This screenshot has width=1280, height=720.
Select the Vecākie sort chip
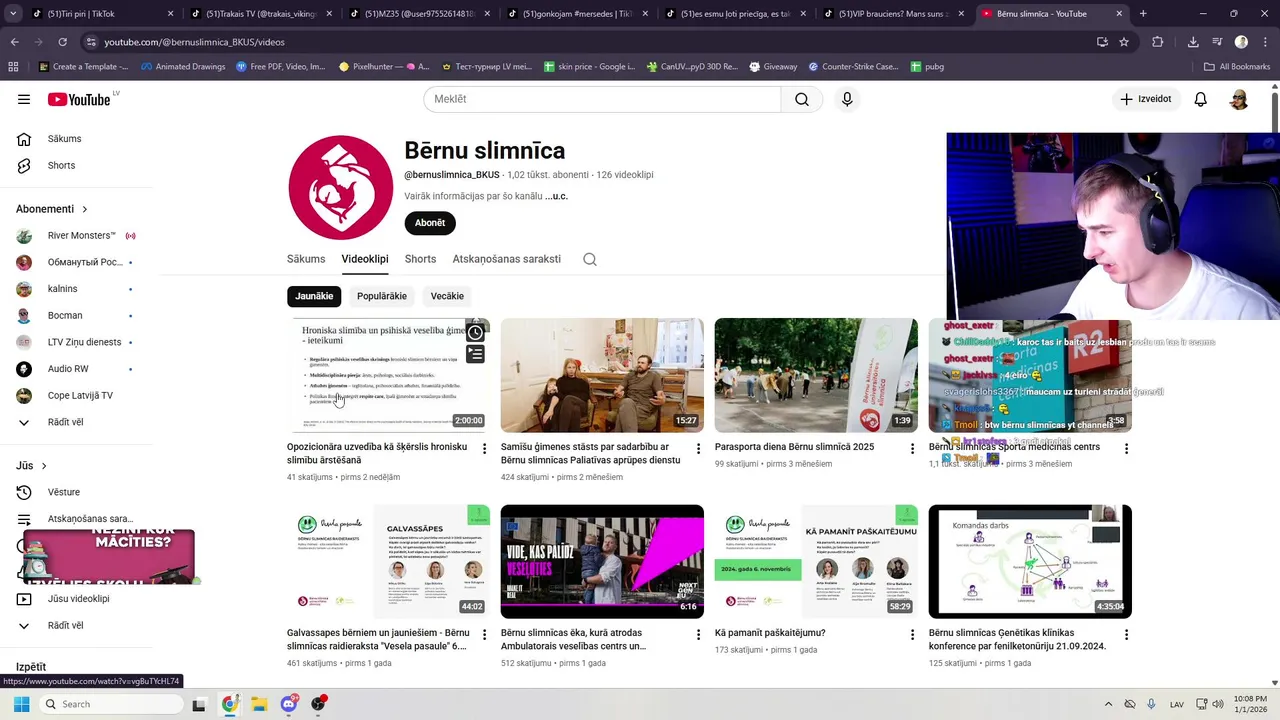click(447, 296)
